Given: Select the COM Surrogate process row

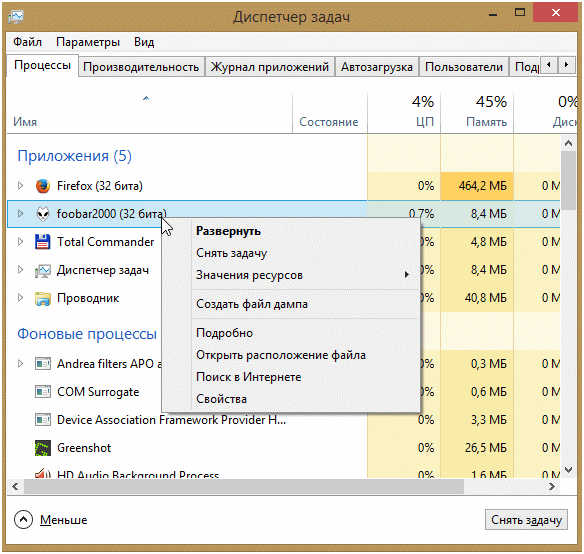Looking at the screenshot, I should point(284,392).
